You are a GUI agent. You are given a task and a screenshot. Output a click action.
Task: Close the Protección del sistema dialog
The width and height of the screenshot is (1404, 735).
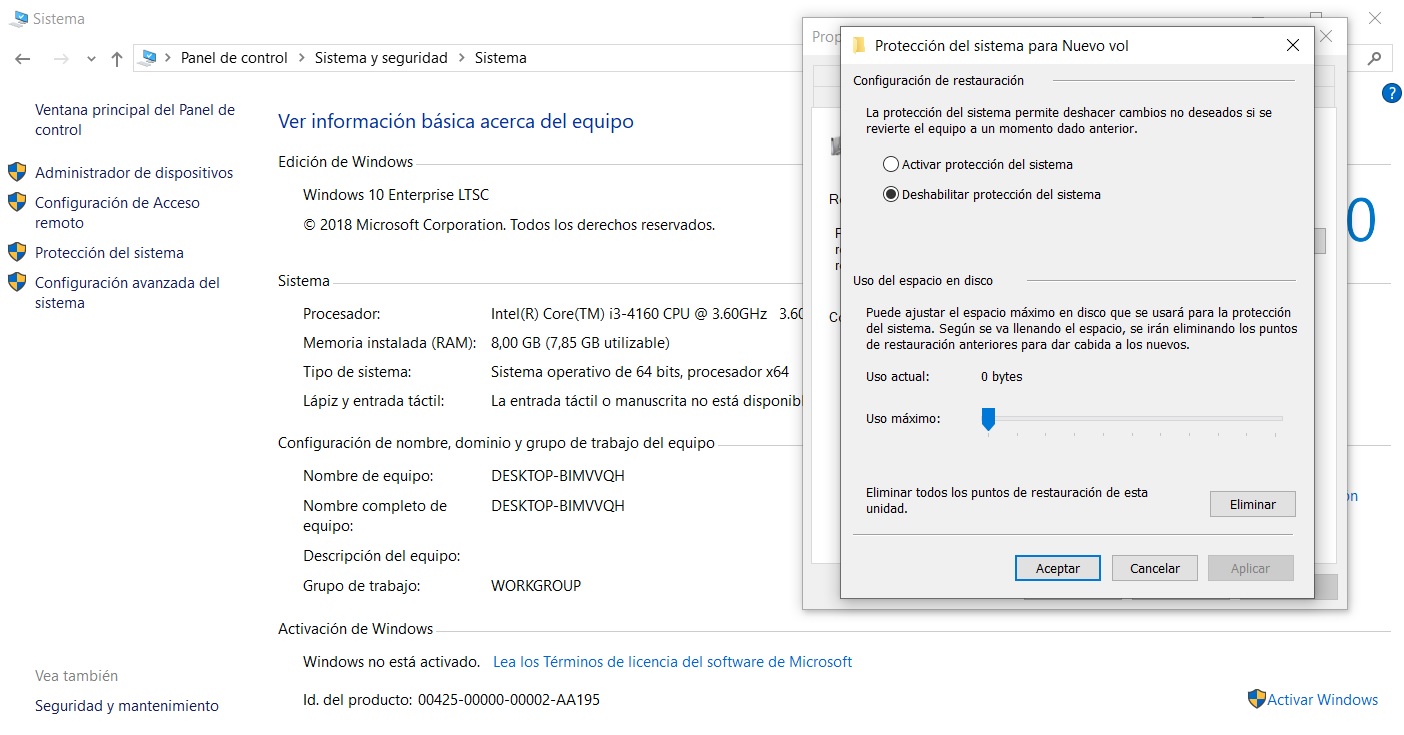[x=1292, y=45]
